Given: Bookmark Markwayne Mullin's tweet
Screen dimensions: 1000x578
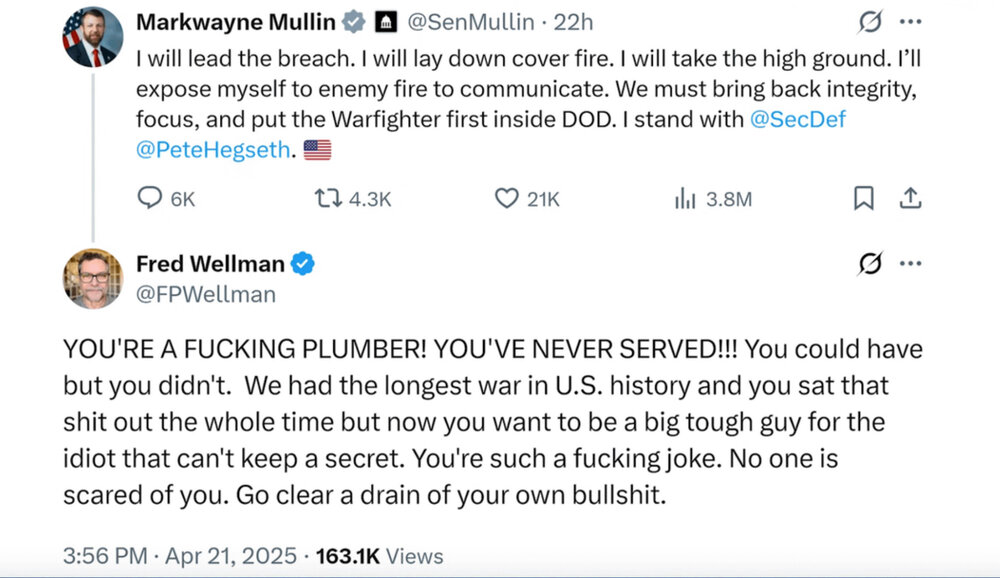Looking at the screenshot, I should (x=863, y=199).
